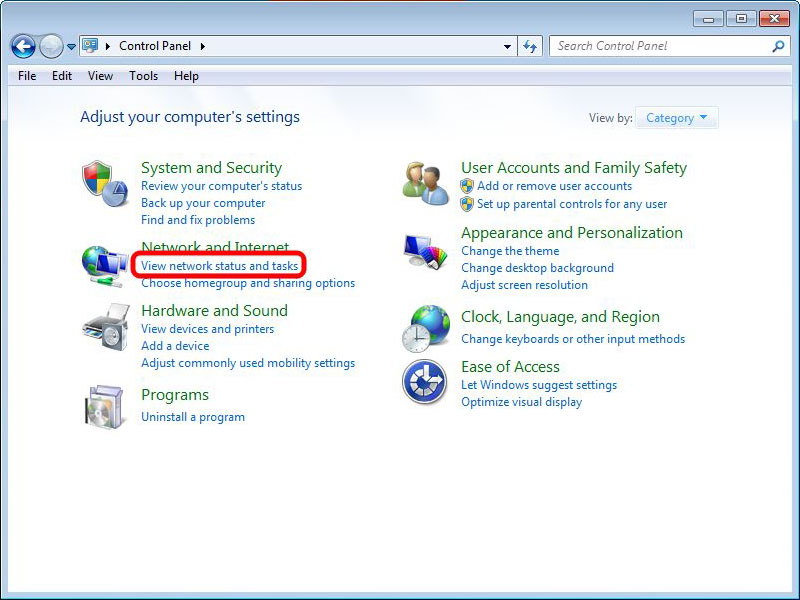Open the address bar history dropdown arrow

tap(508, 46)
